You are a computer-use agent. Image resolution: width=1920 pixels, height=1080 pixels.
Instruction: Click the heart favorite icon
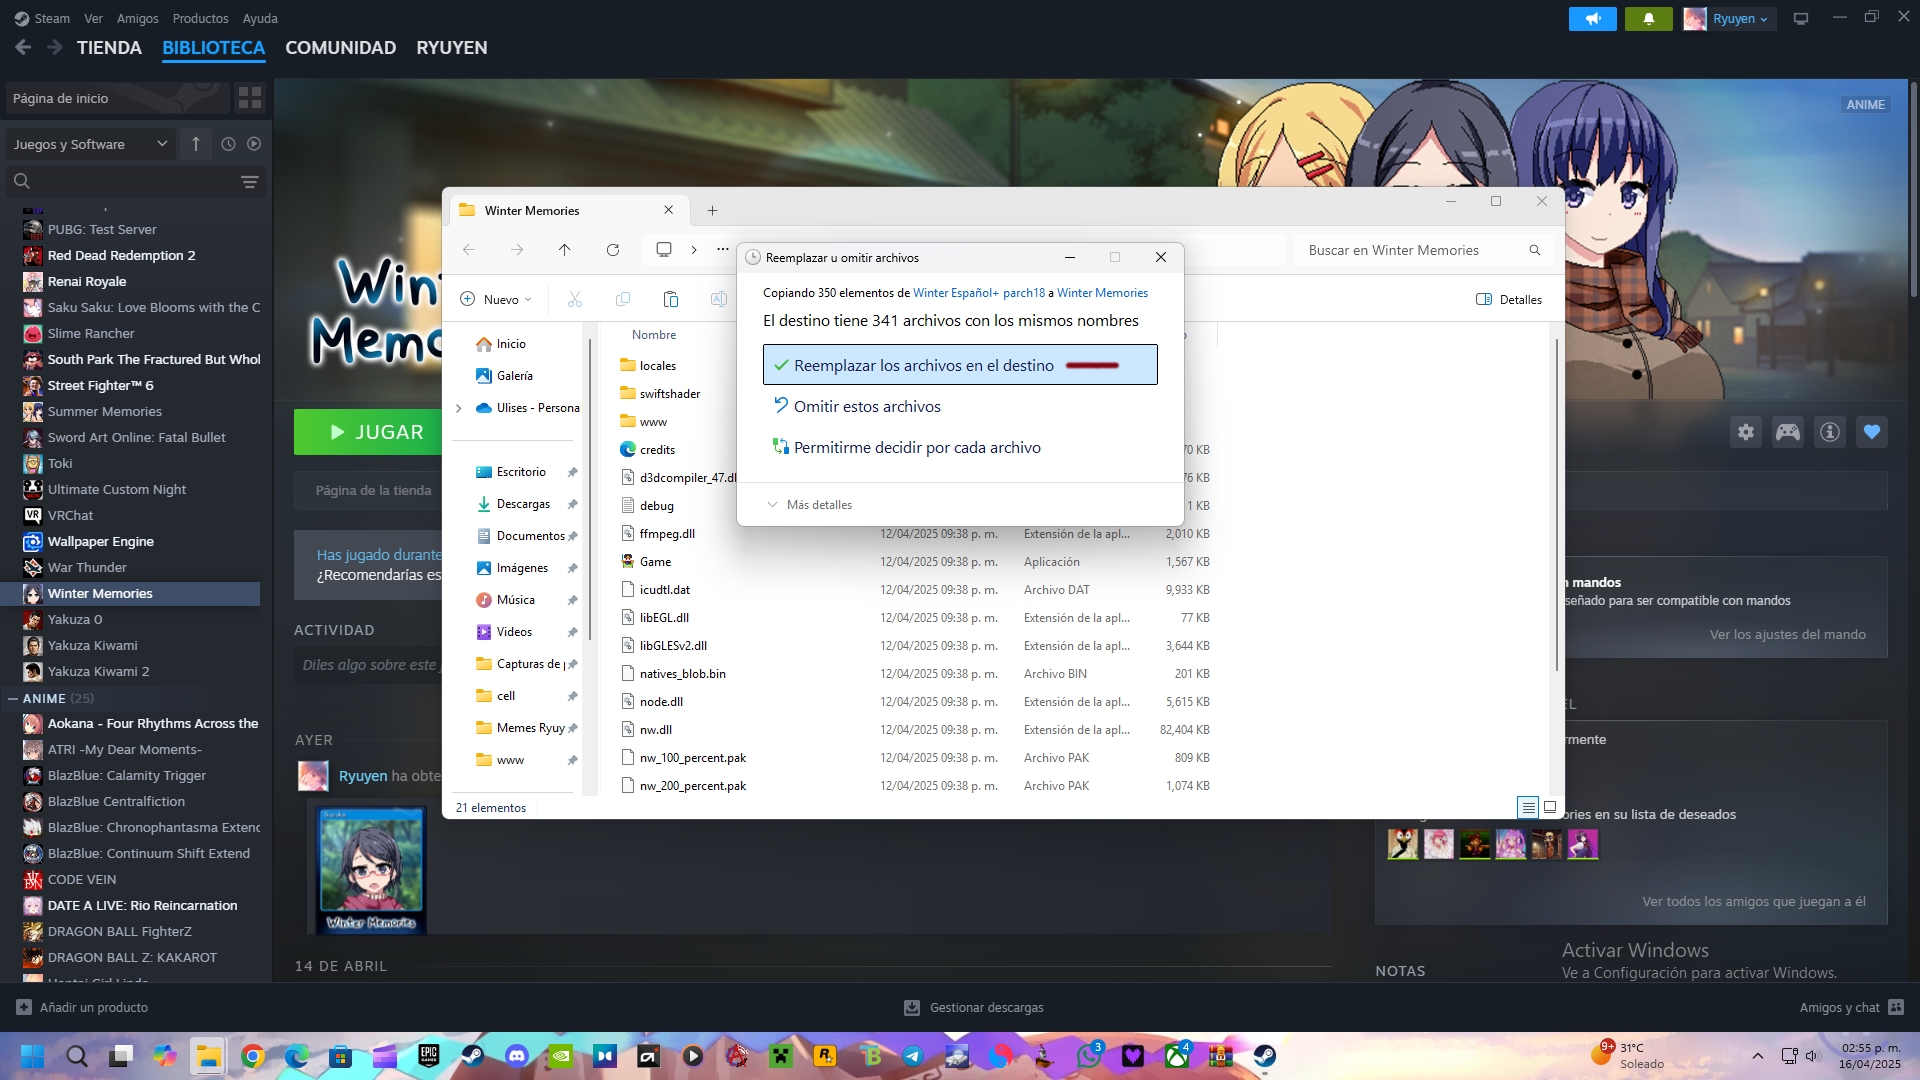(x=1872, y=432)
